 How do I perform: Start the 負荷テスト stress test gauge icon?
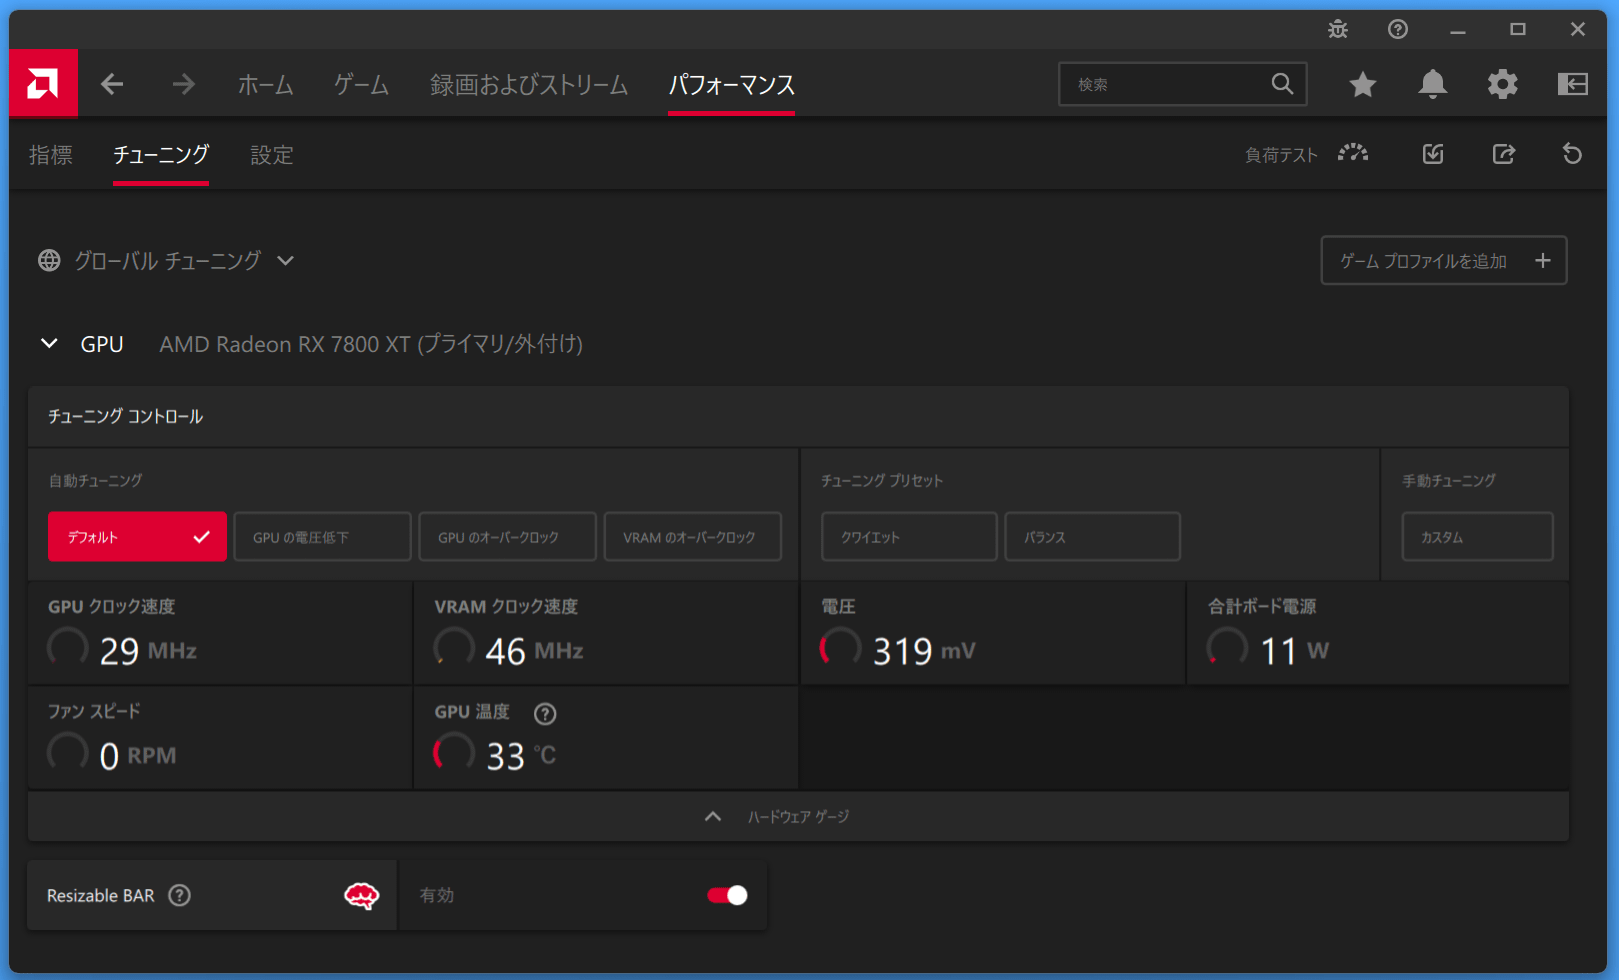point(1353,153)
